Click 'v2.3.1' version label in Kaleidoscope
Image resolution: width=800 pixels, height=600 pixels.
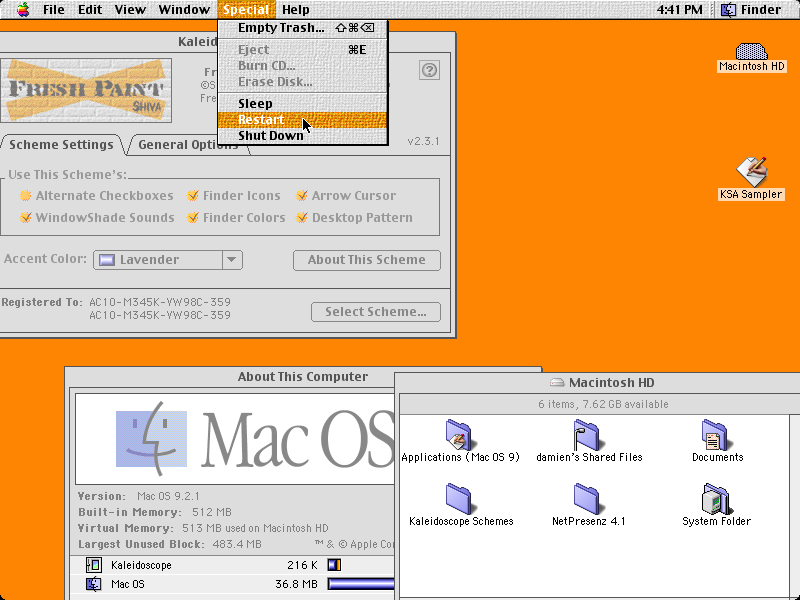[x=423, y=141]
